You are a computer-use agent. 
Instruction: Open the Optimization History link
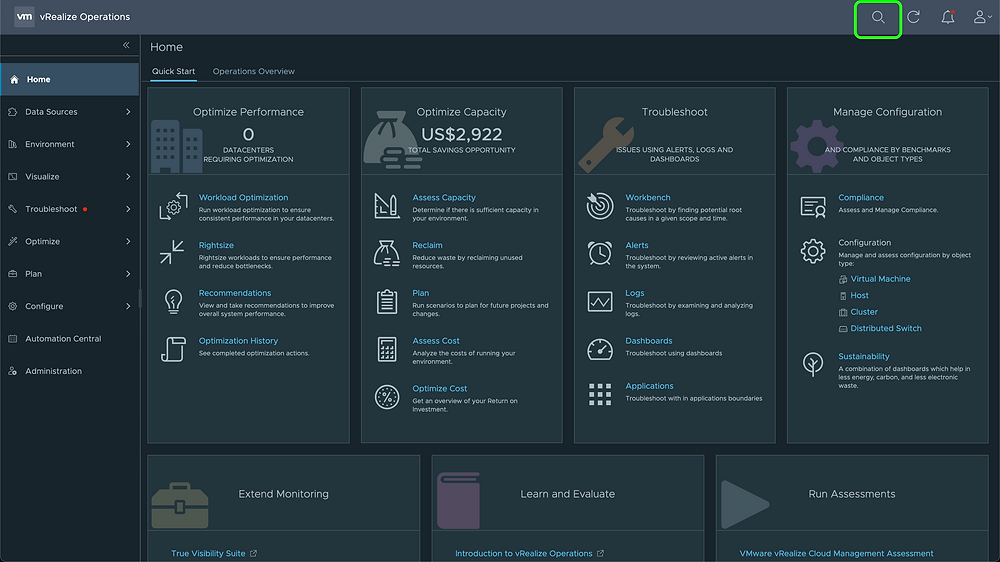[x=238, y=341]
